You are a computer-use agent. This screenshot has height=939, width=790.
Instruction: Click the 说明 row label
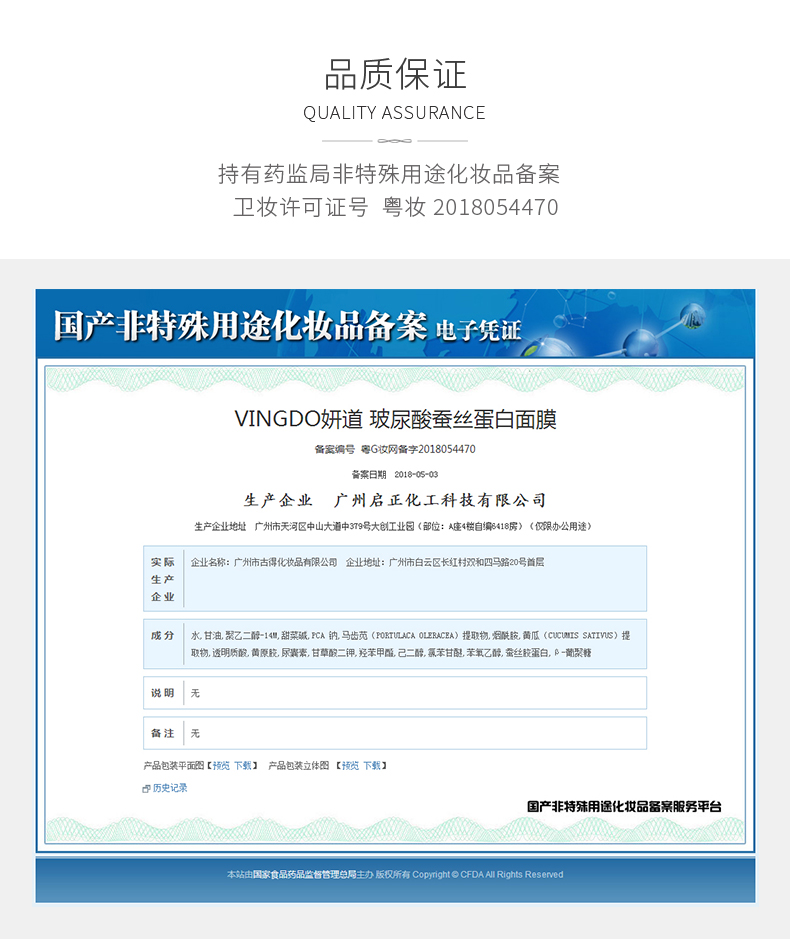coord(163,693)
